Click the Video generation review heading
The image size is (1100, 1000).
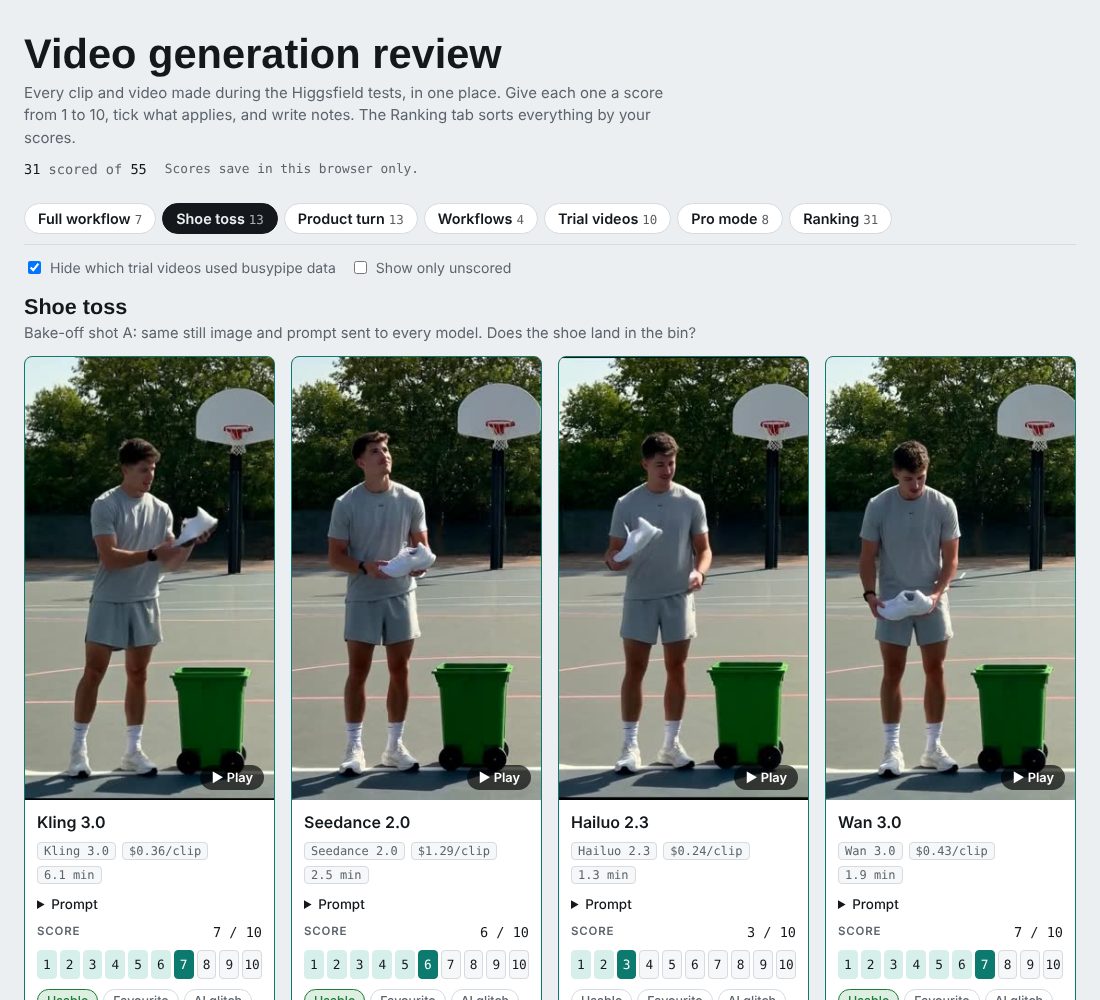click(x=263, y=54)
